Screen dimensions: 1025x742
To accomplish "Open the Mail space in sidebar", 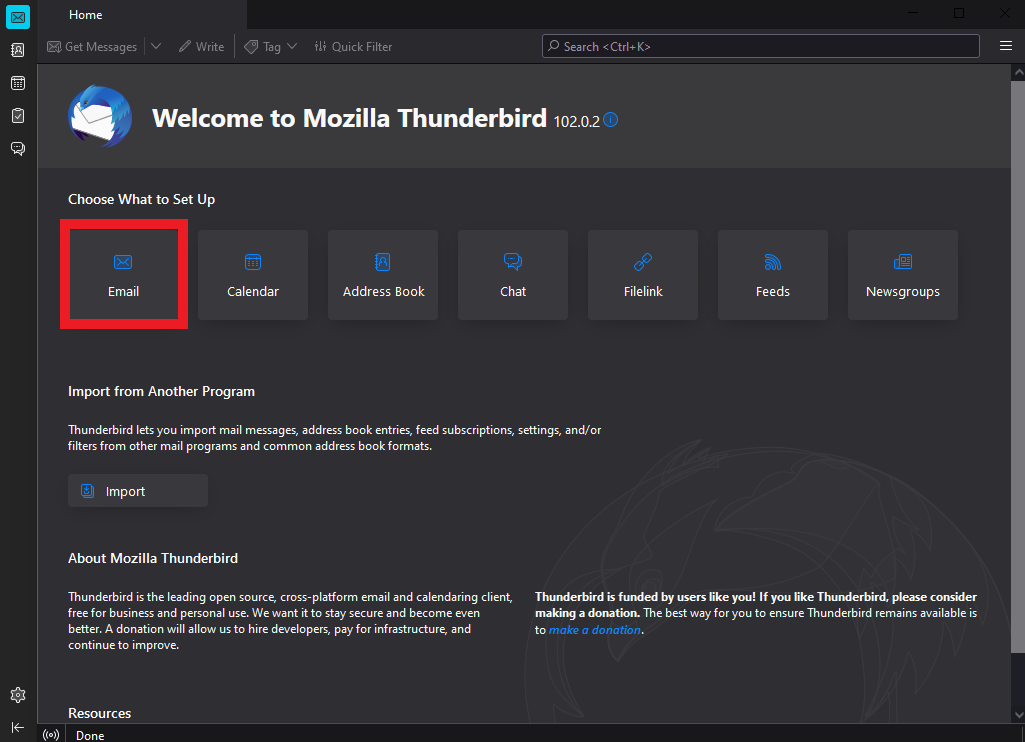I will (x=18, y=17).
